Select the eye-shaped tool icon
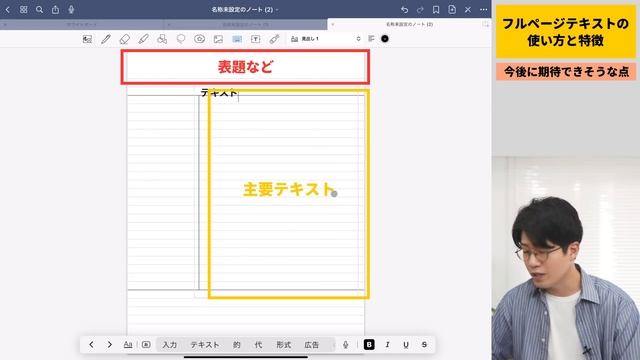The width and height of the screenshot is (640, 360). [199, 39]
